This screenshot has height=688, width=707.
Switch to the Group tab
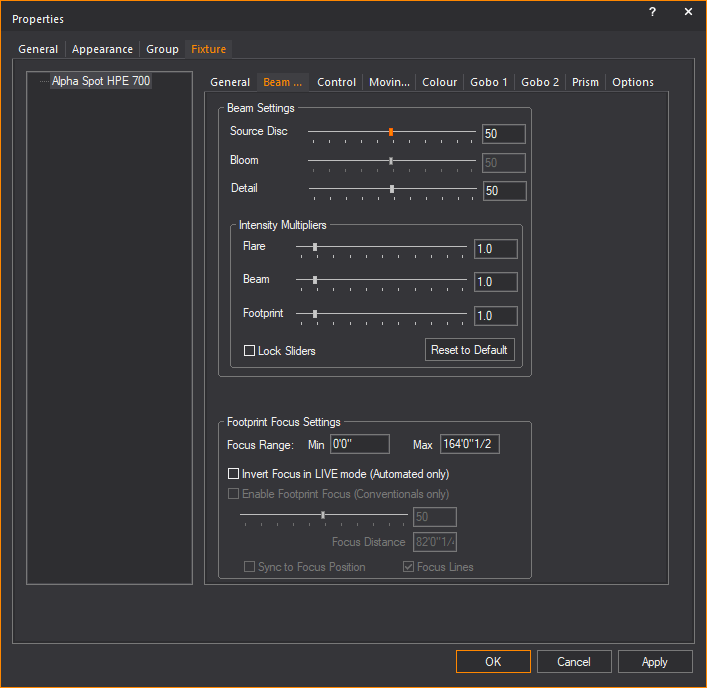[x=162, y=49]
